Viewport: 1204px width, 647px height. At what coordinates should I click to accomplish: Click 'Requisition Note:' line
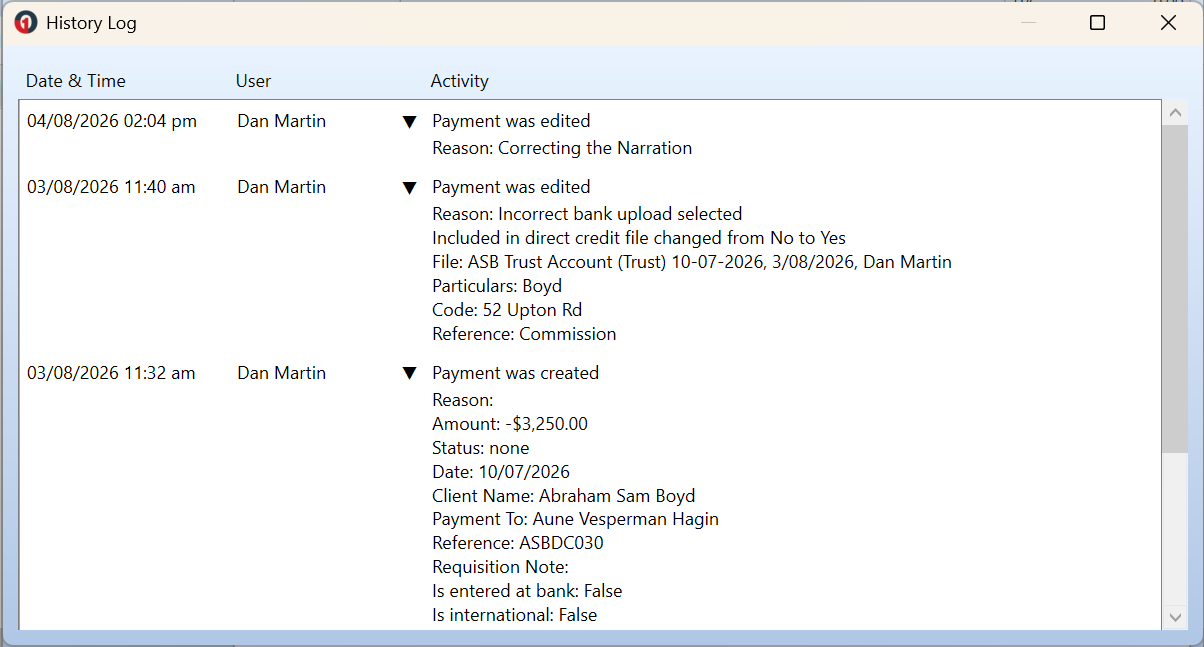pyautogui.click(x=500, y=567)
